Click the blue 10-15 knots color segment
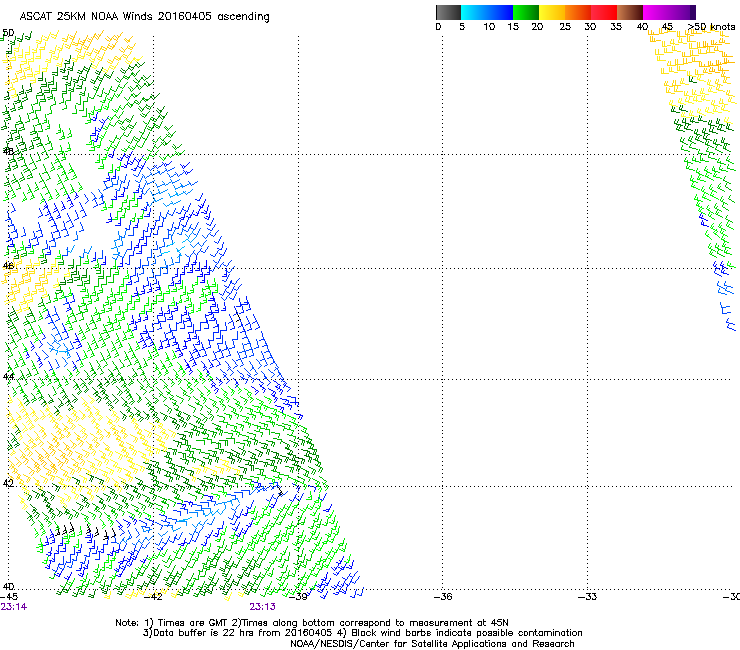 point(500,12)
